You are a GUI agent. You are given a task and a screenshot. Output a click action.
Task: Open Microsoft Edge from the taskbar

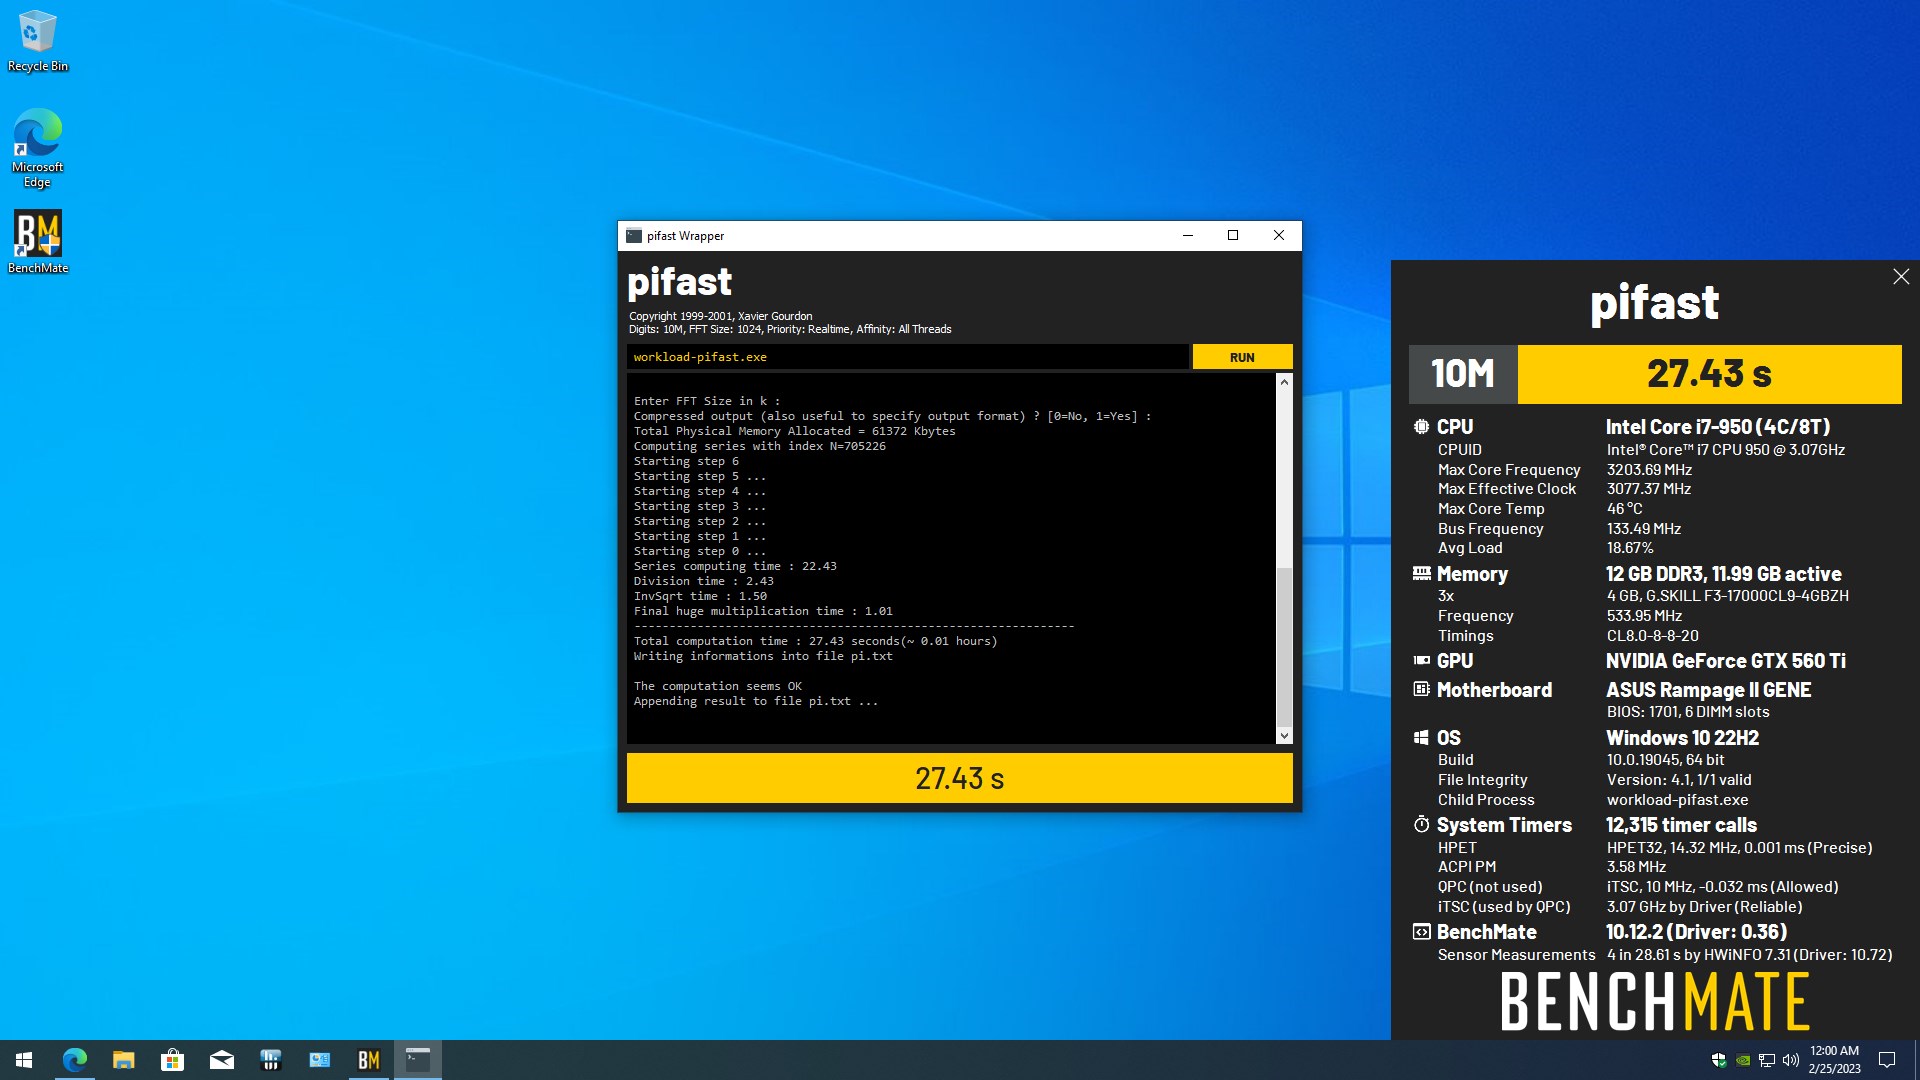tap(74, 1060)
